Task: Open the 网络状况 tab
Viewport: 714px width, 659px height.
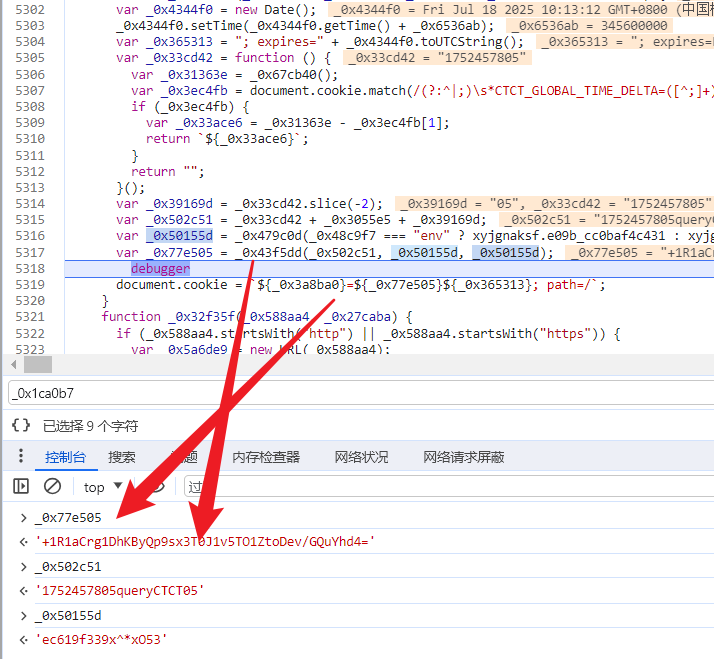Action: click(362, 457)
